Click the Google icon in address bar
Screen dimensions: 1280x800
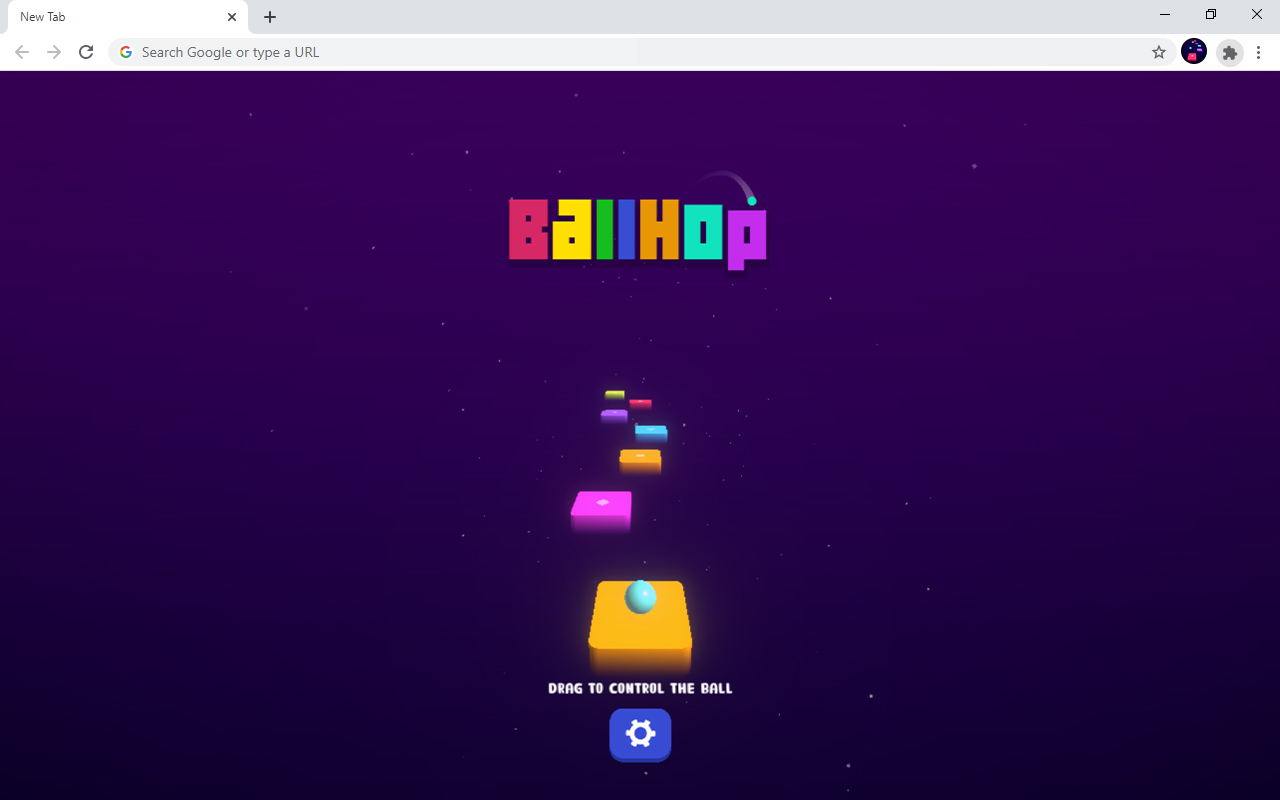pyautogui.click(x=126, y=52)
